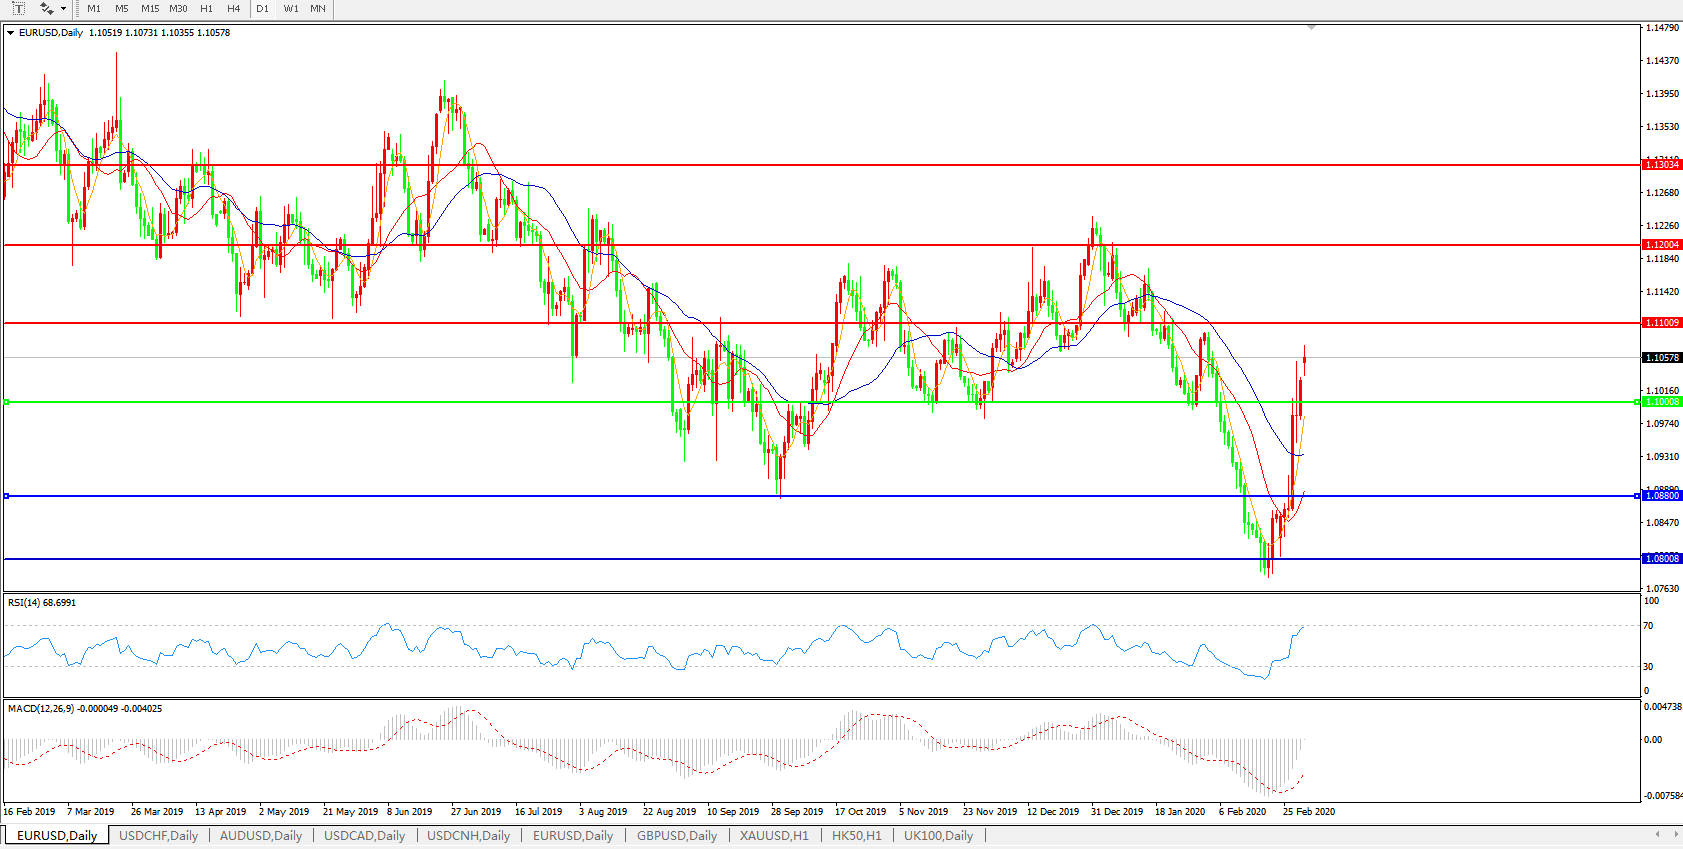Click the red 1.12004 price level label
Screen dimensions: 1683x849
tap(1662, 245)
